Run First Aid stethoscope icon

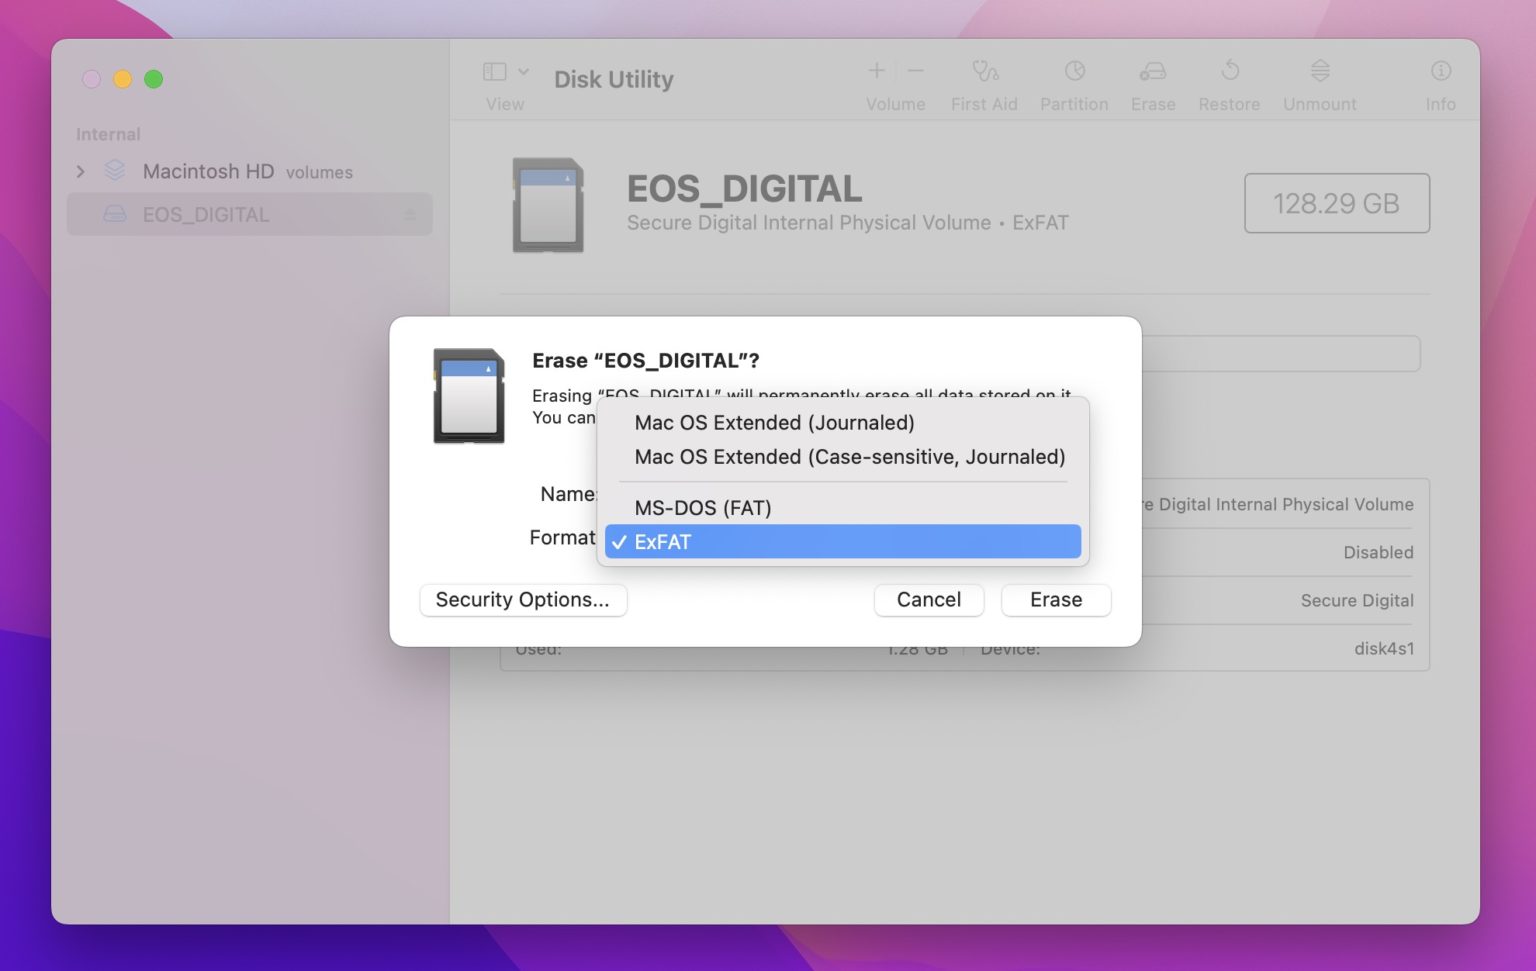pos(985,70)
